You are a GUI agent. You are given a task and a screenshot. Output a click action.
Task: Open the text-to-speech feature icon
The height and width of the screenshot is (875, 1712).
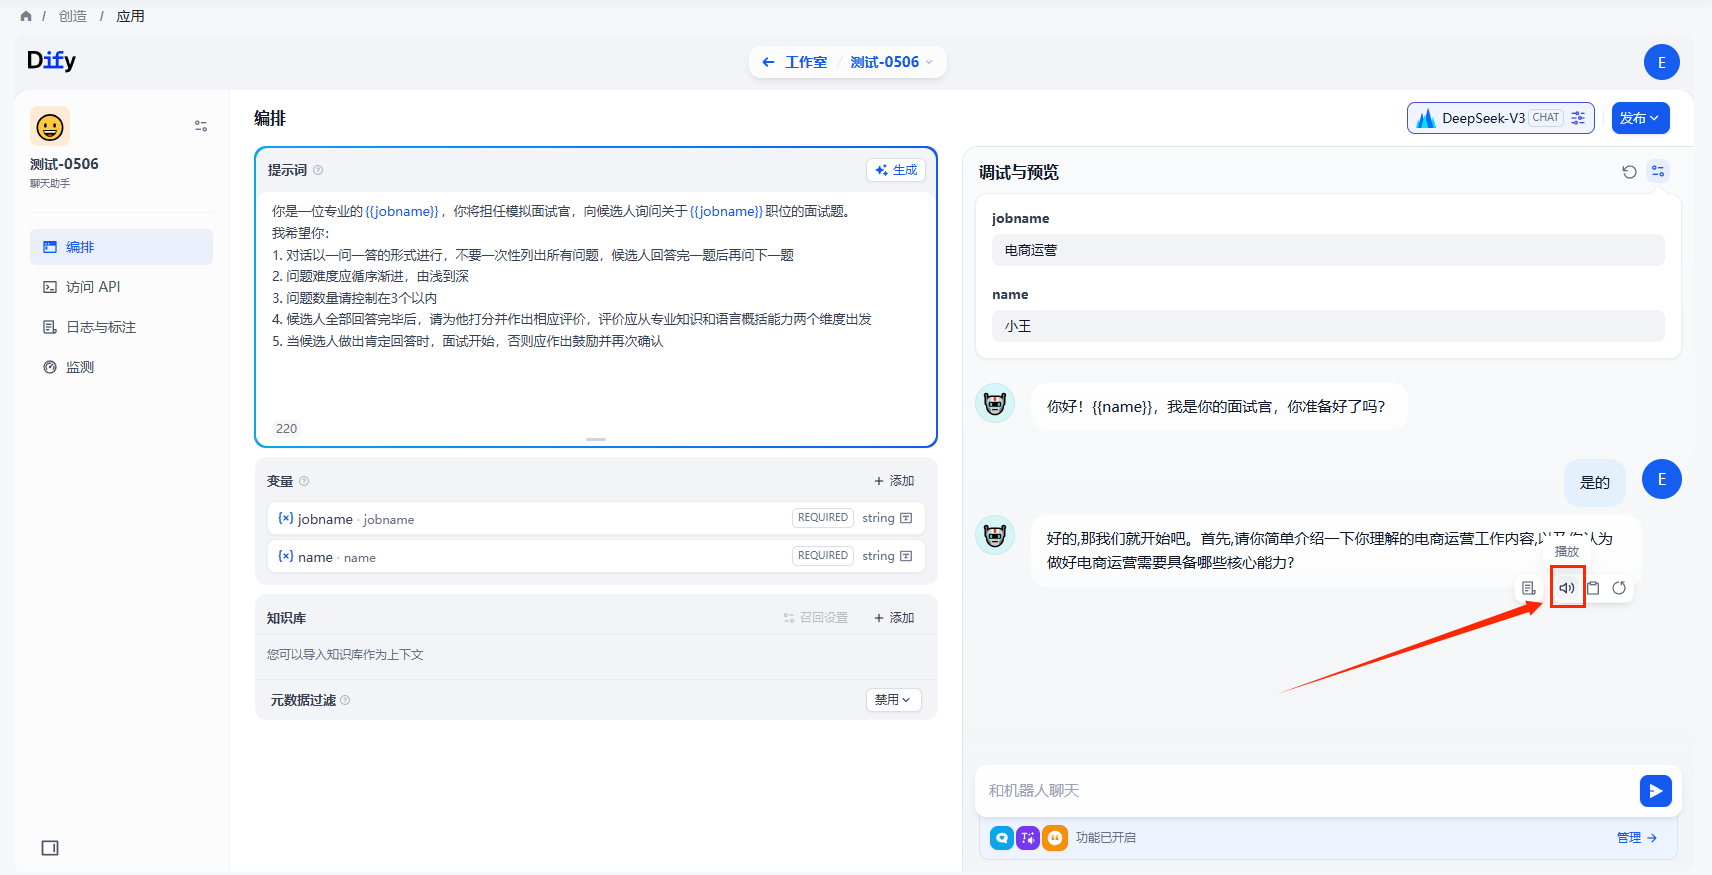[x=1028, y=838]
